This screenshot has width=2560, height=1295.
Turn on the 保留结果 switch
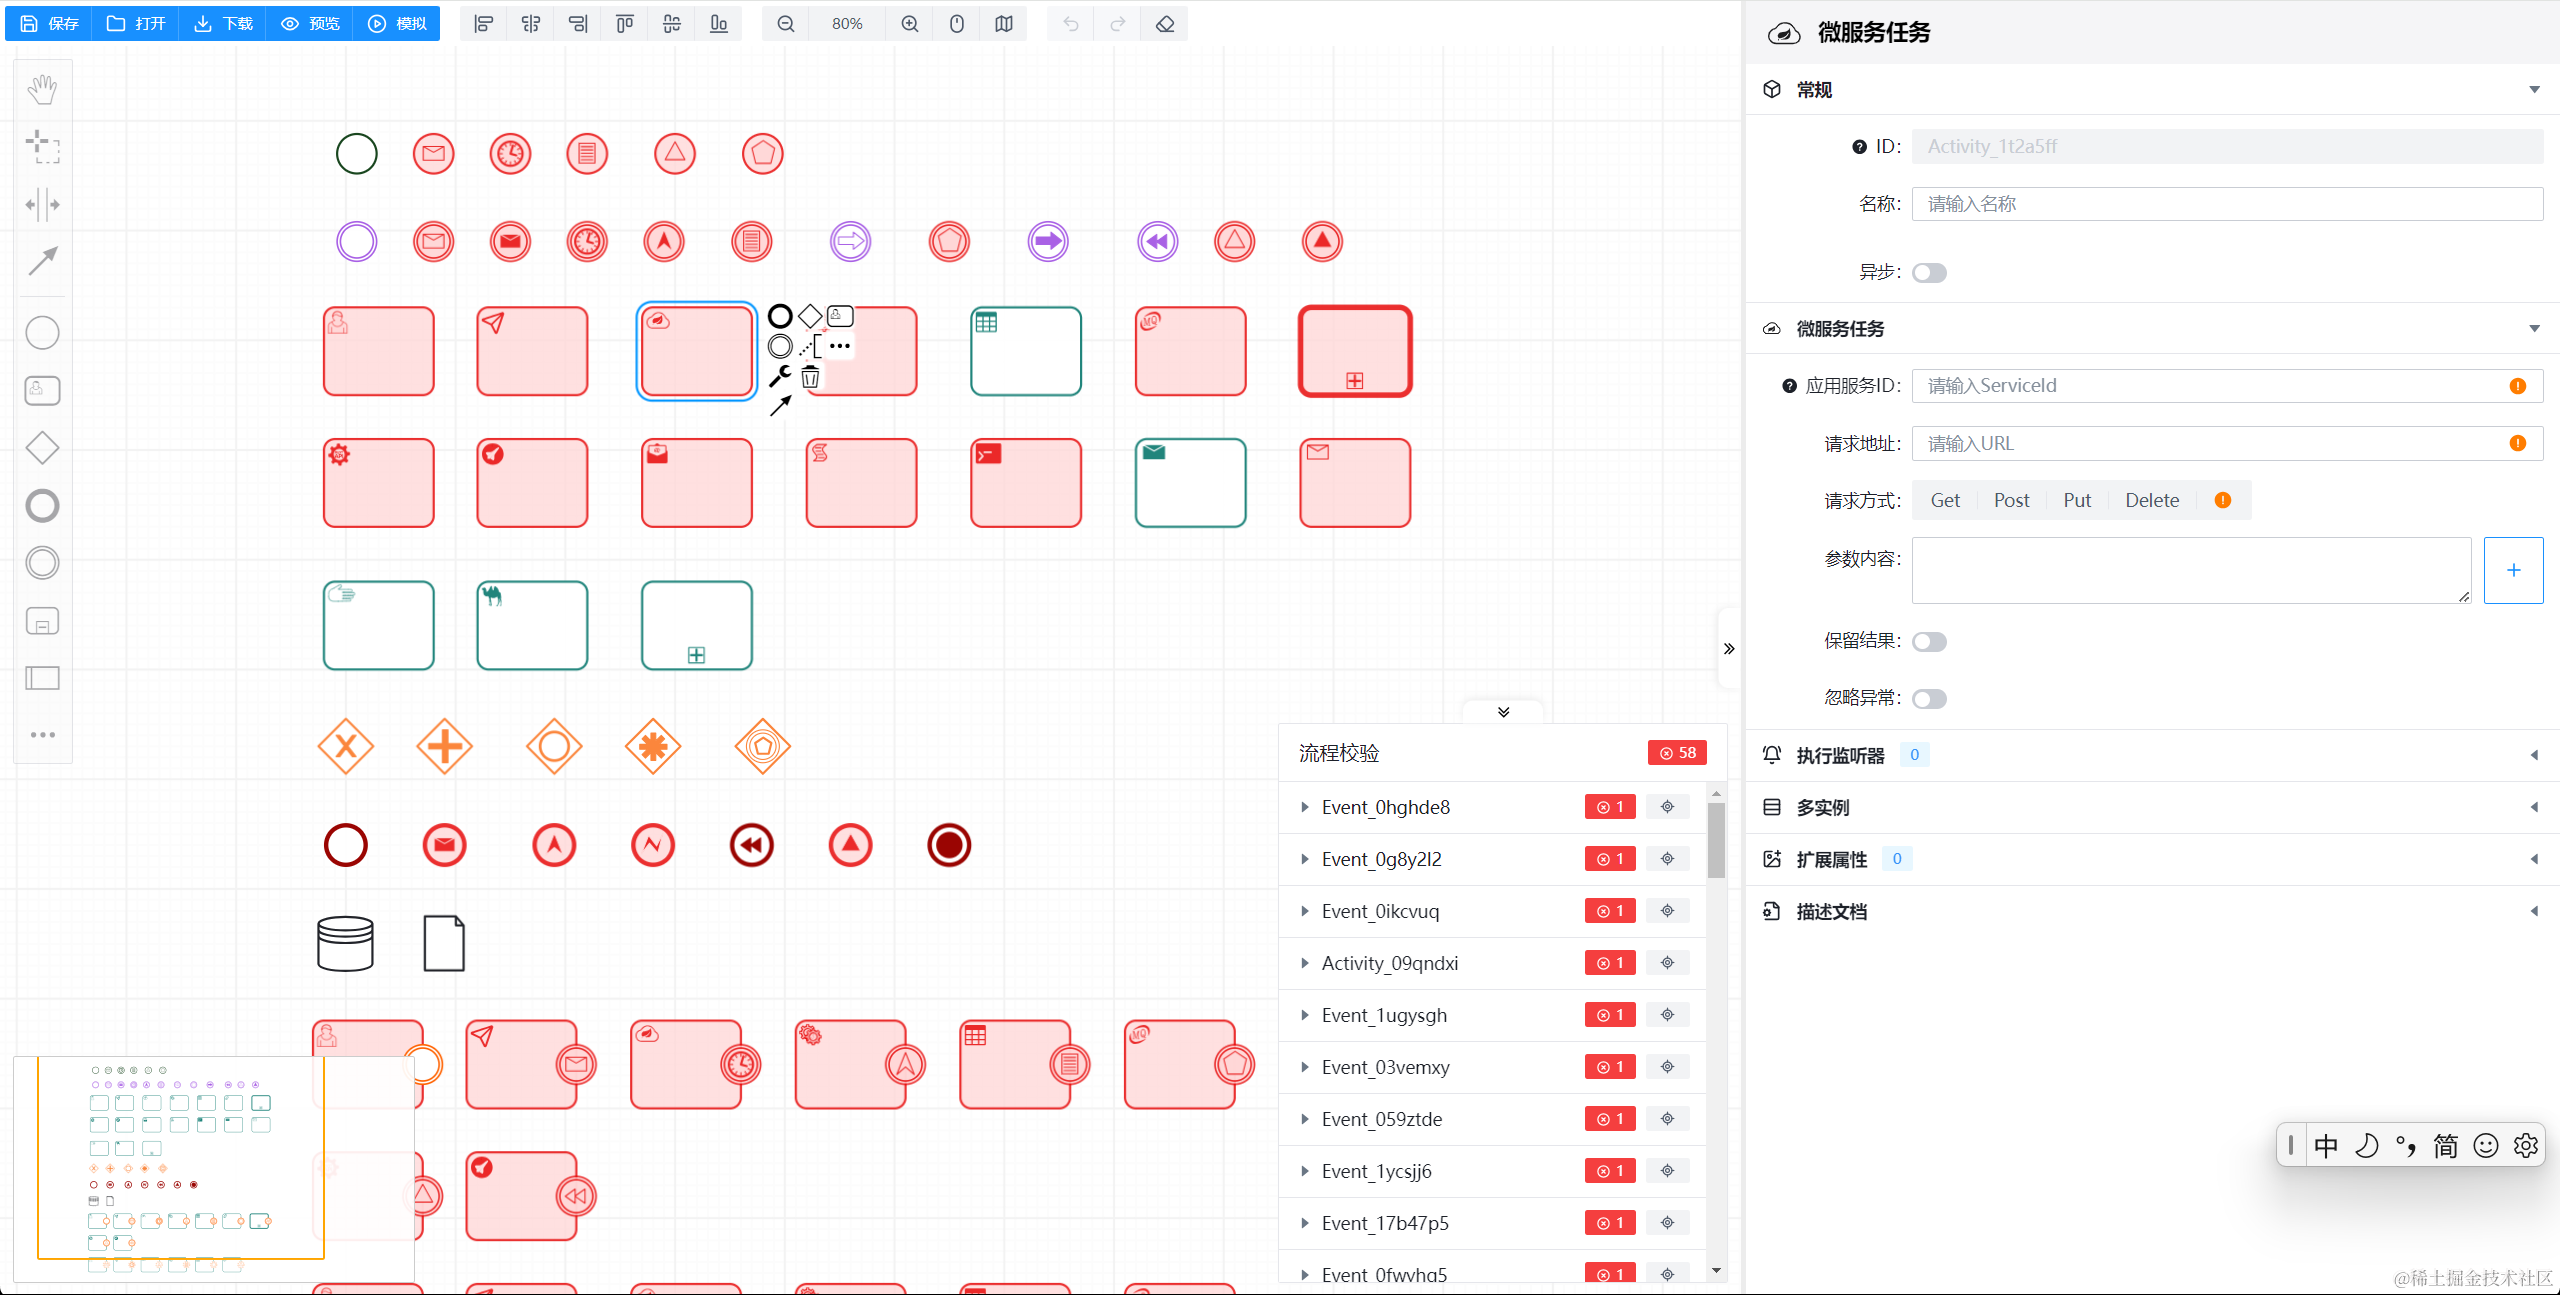click(x=1929, y=642)
